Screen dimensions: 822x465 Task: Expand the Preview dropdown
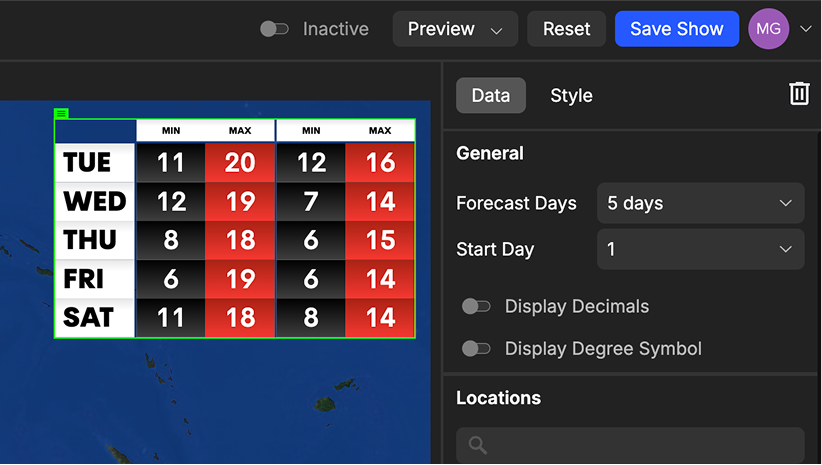click(x=455, y=29)
